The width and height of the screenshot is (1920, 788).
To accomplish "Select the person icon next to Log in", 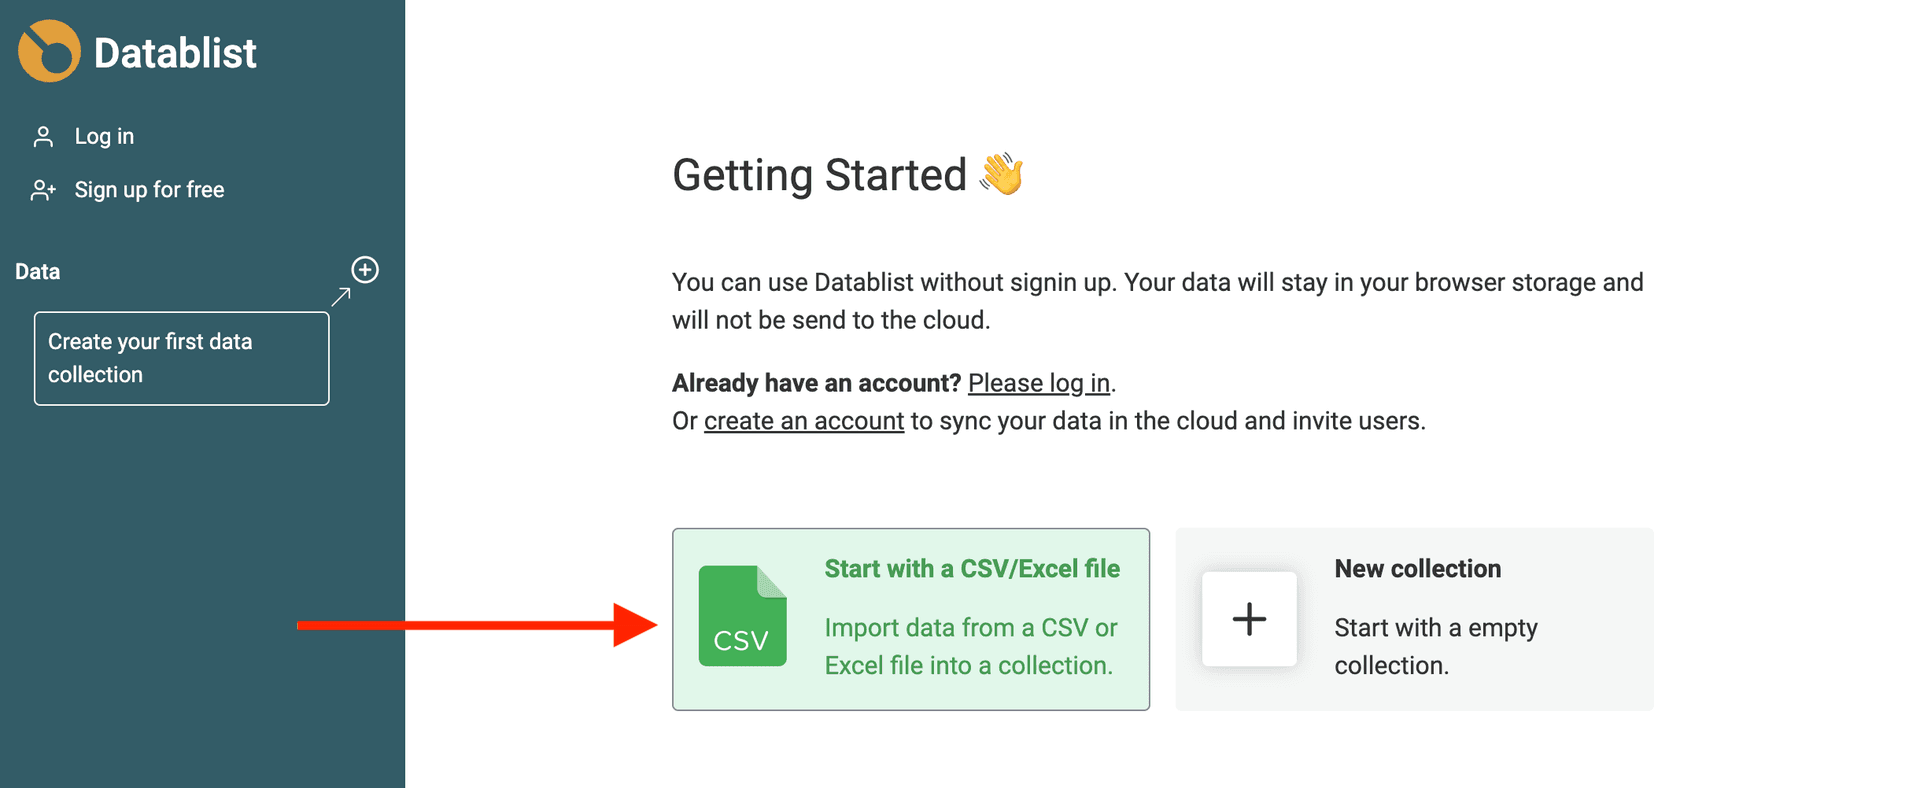I will (43, 136).
